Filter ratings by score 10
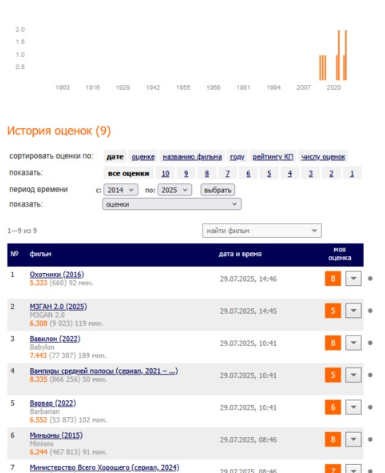The image size is (385, 473). click(x=165, y=173)
